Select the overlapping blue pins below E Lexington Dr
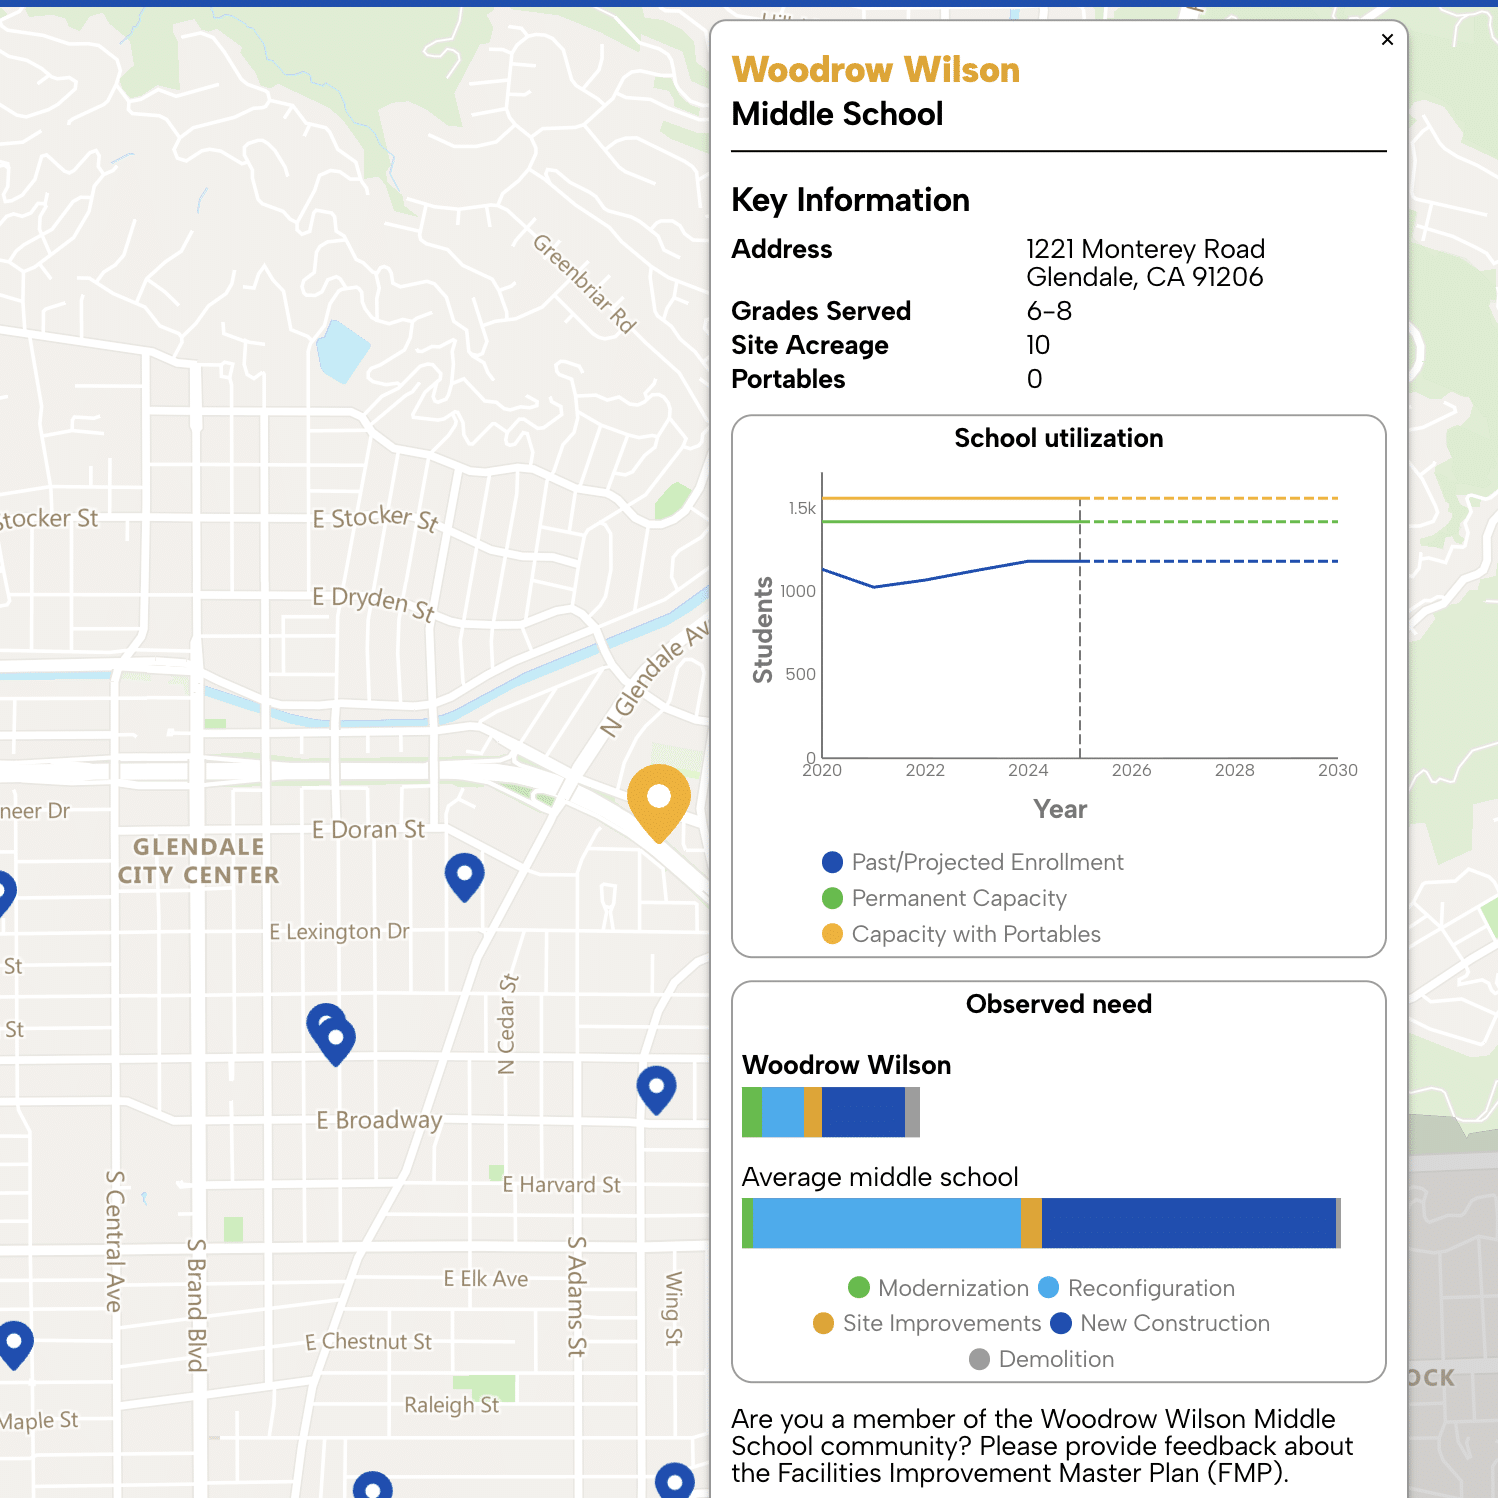 tap(332, 1034)
